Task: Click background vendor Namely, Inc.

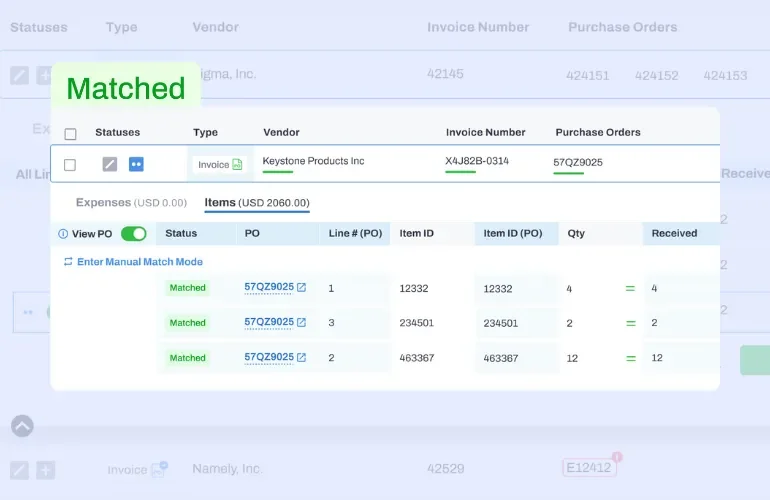Action: [x=227, y=469]
